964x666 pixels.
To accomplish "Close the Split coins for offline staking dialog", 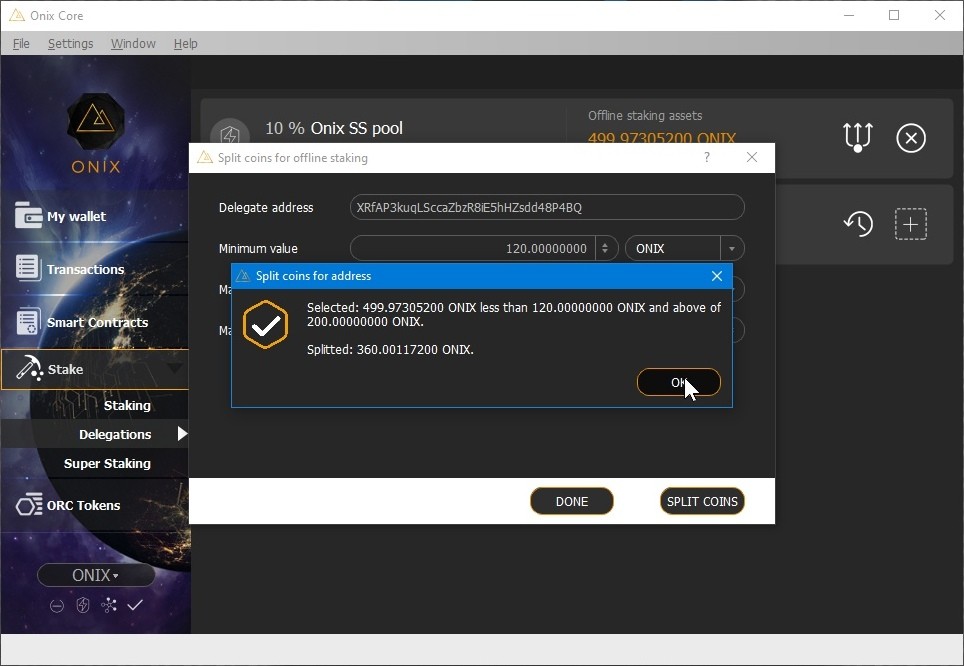I will (x=752, y=157).
